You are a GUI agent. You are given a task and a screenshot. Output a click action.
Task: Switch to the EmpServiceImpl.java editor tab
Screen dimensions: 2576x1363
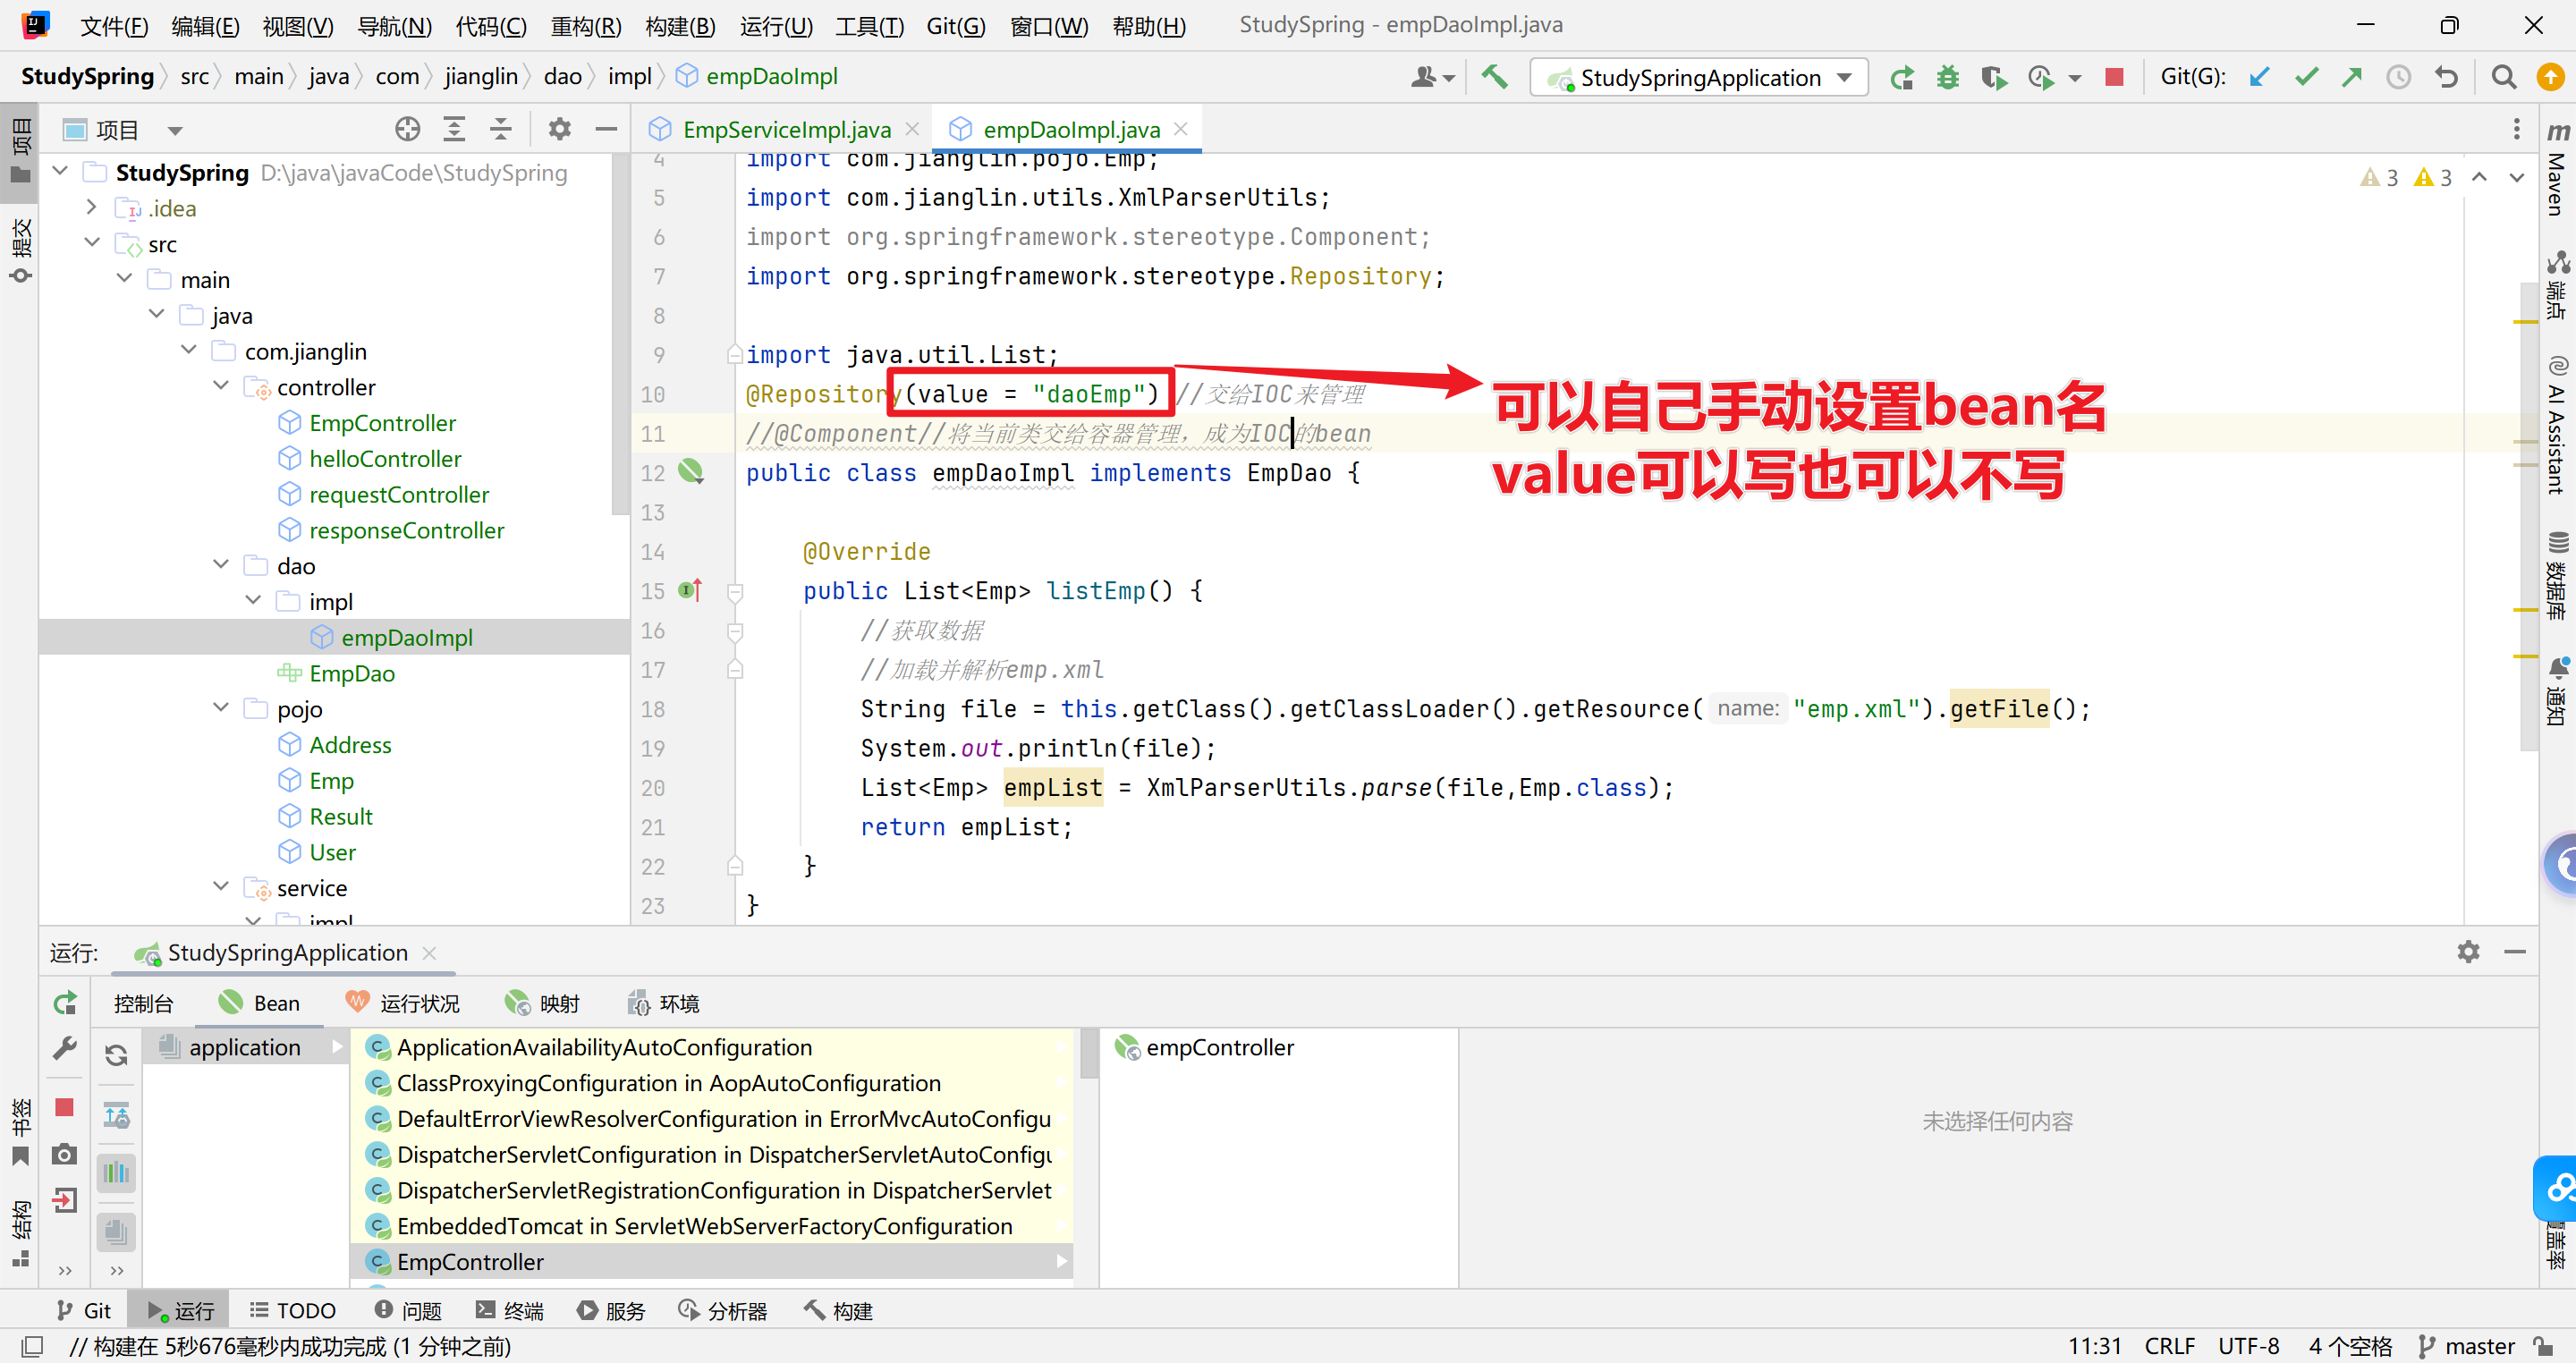tap(786, 129)
